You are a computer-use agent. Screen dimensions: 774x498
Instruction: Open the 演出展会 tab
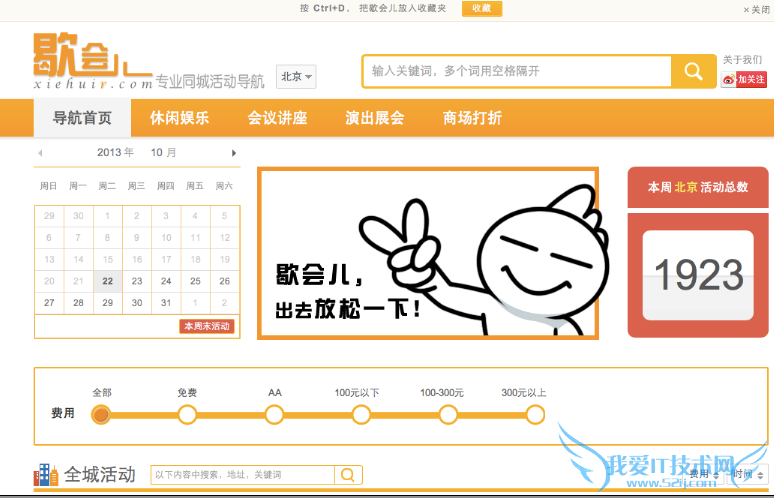click(x=375, y=118)
